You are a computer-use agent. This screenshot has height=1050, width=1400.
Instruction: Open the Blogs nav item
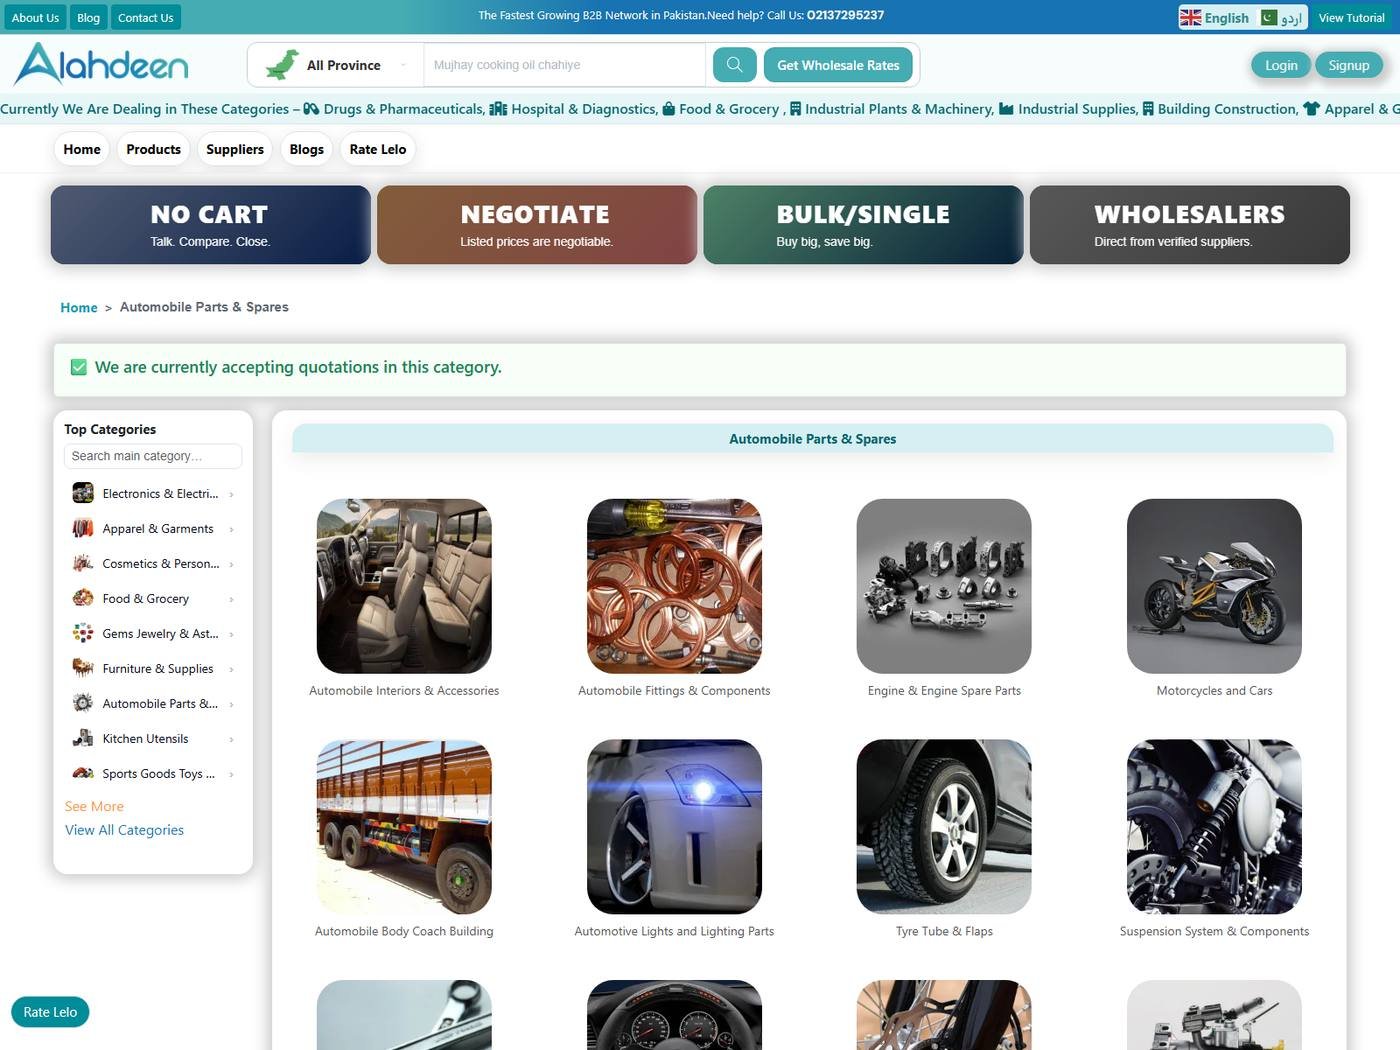(x=307, y=149)
